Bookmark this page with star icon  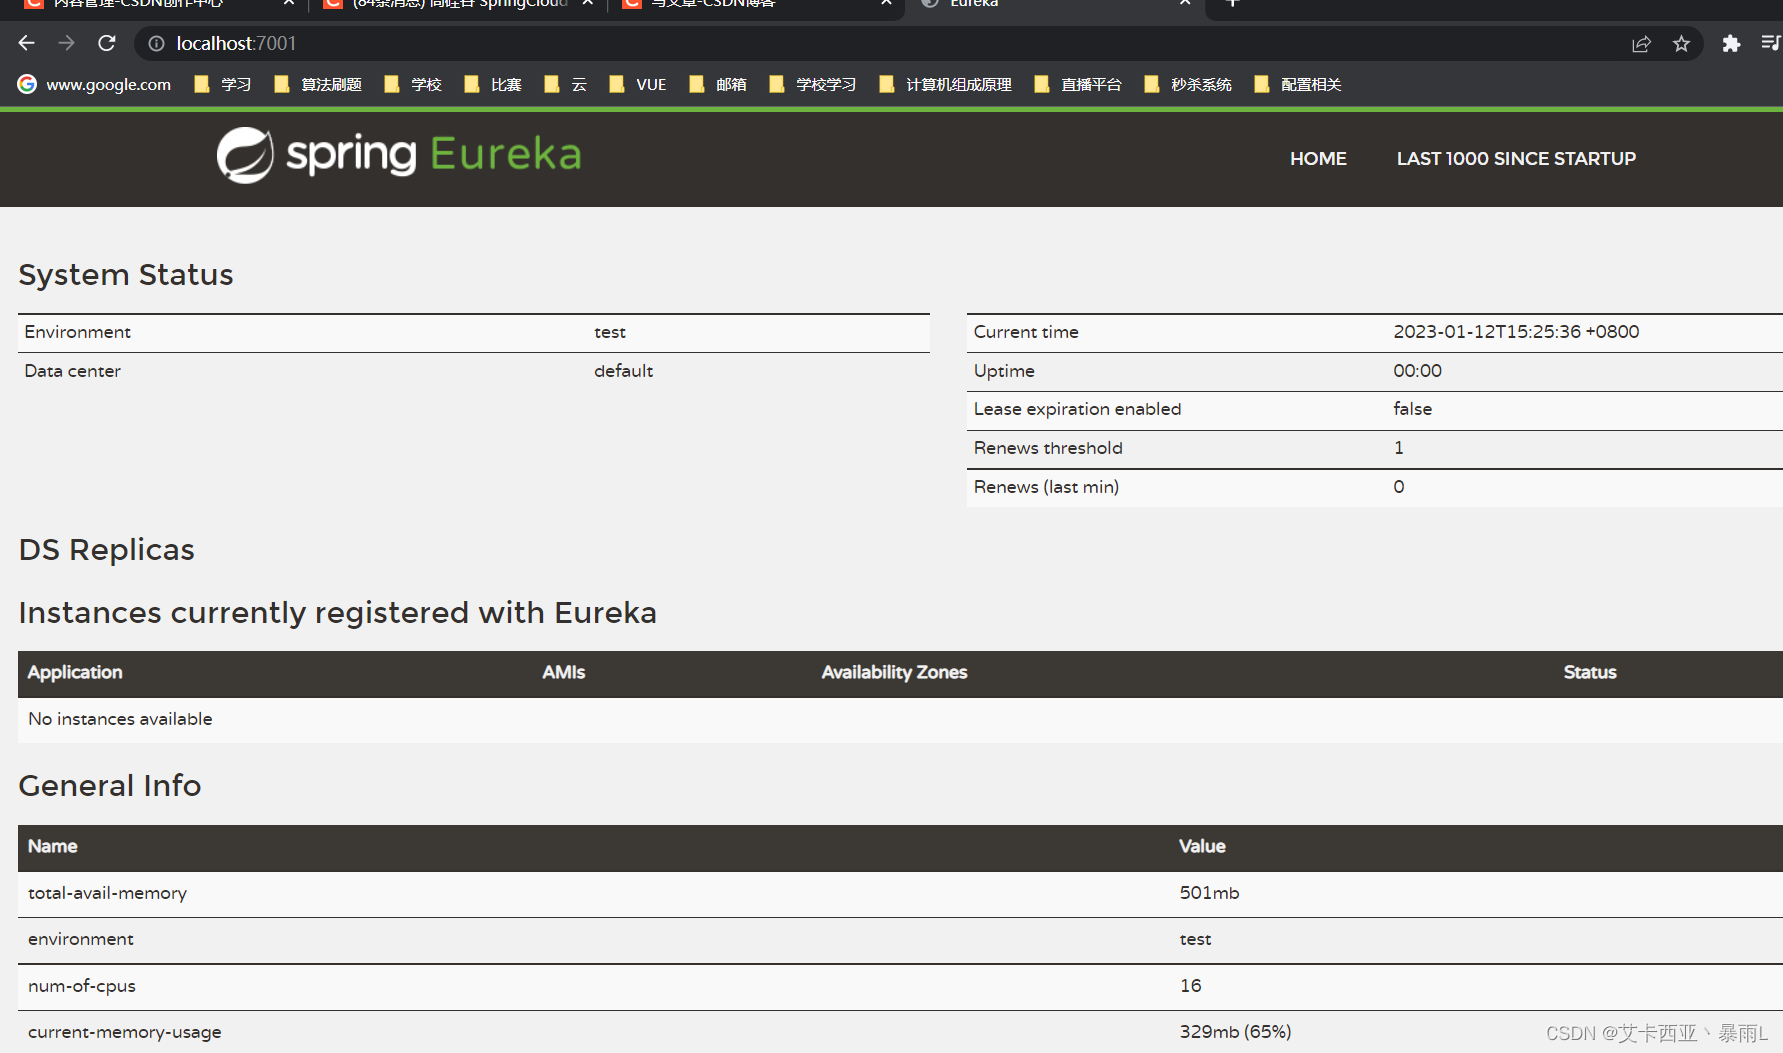click(x=1681, y=43)
